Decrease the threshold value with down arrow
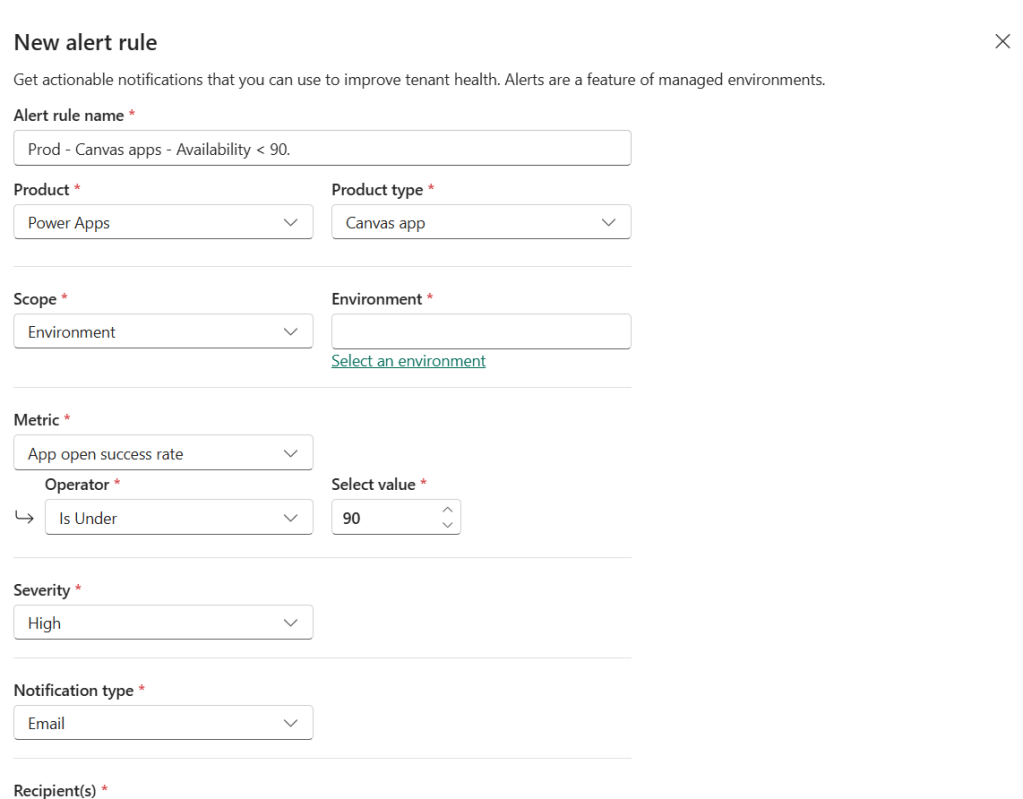This screenshot has width=1023, height=799. 447,525
